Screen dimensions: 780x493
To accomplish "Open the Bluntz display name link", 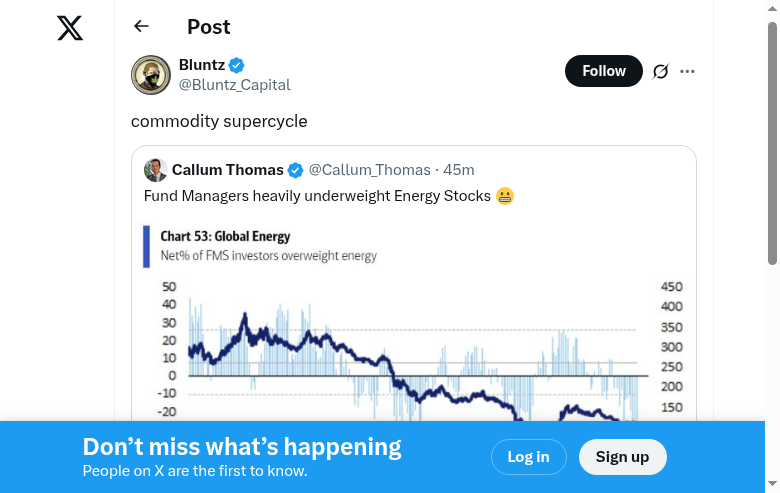I will pyautogui.click(x=201, y=65).
